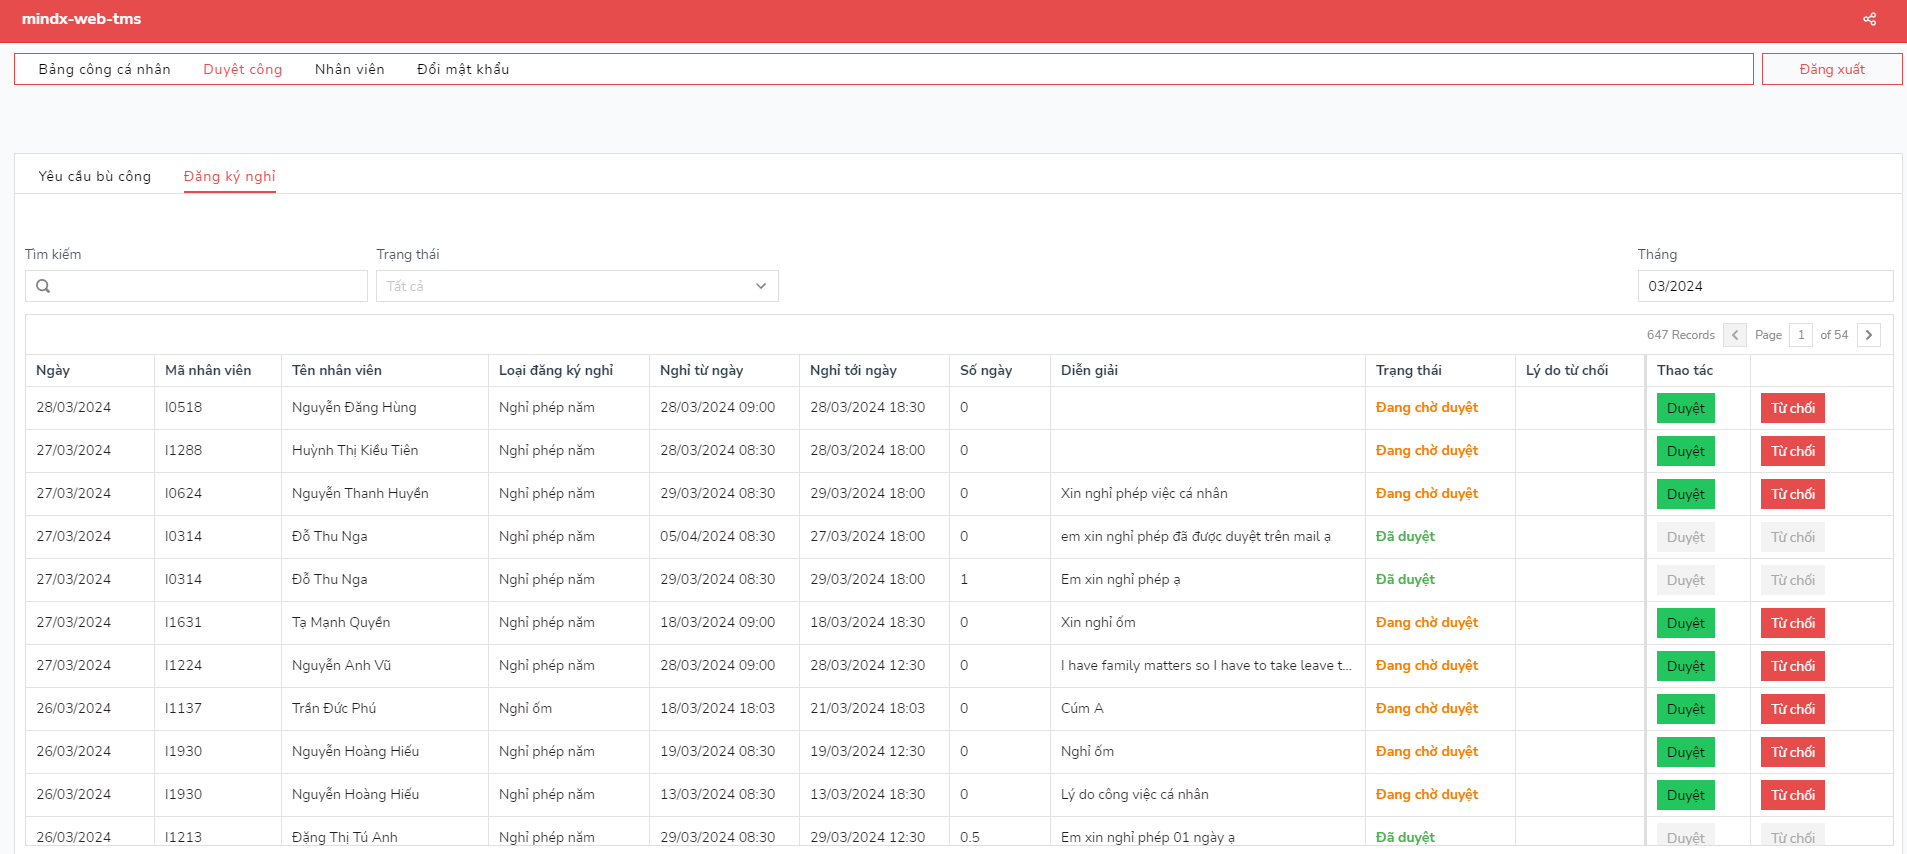Reject Huỳnh Thị Kiều Tiên's leave request
Viewport: 1907px width, 854px height.
tap(1792, 451)
